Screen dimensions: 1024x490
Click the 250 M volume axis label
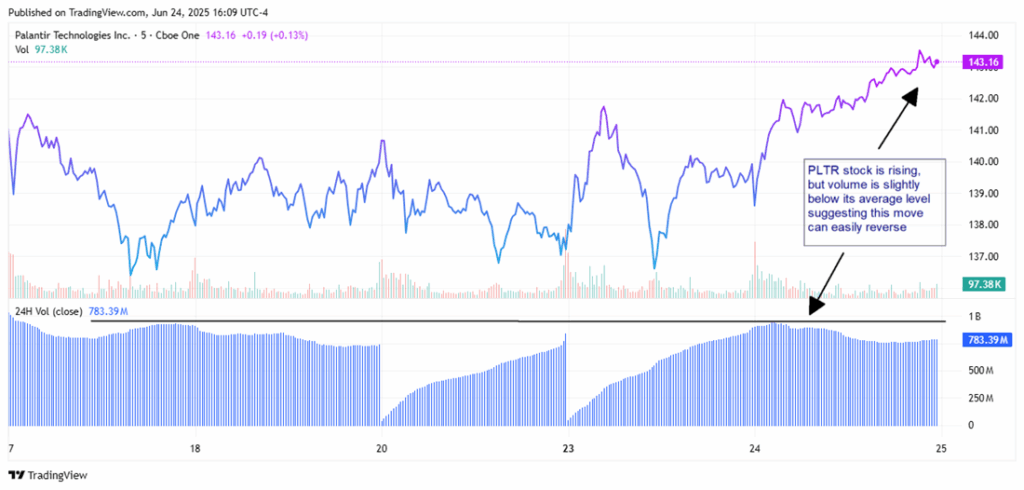981,398
